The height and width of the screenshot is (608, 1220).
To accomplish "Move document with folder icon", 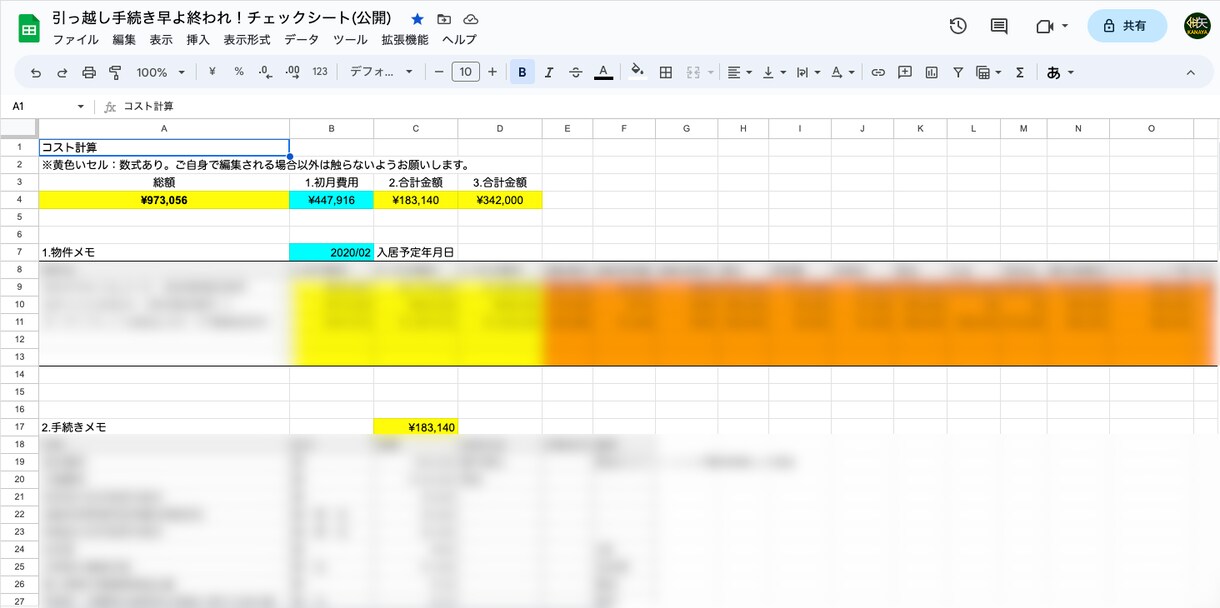I will [x=444, y=19].
